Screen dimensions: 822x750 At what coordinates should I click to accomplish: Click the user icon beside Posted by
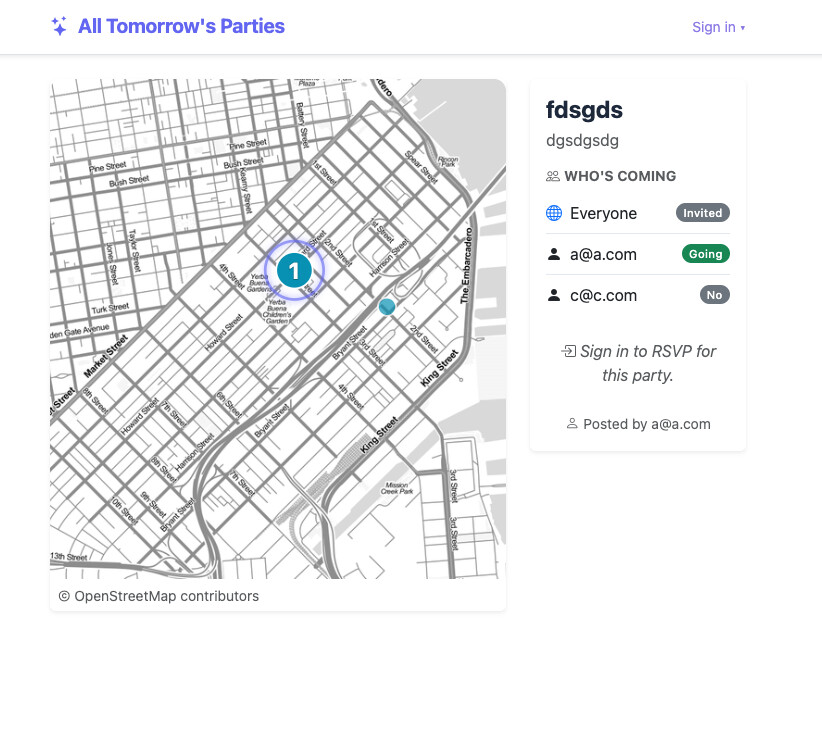coord(572,424)
